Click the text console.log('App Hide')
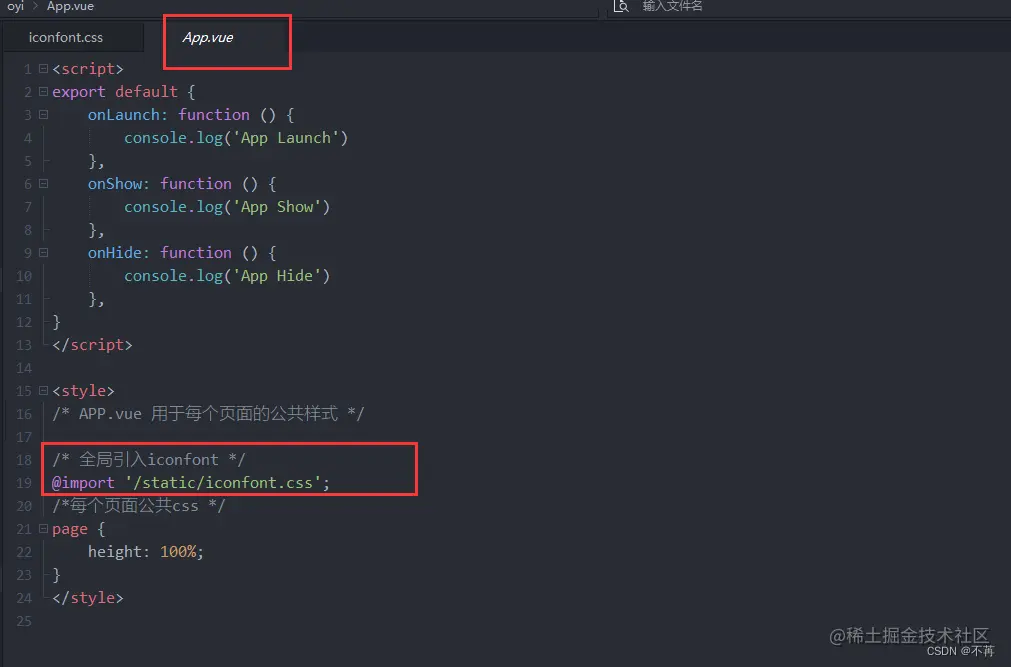 (x=227, y=276)
